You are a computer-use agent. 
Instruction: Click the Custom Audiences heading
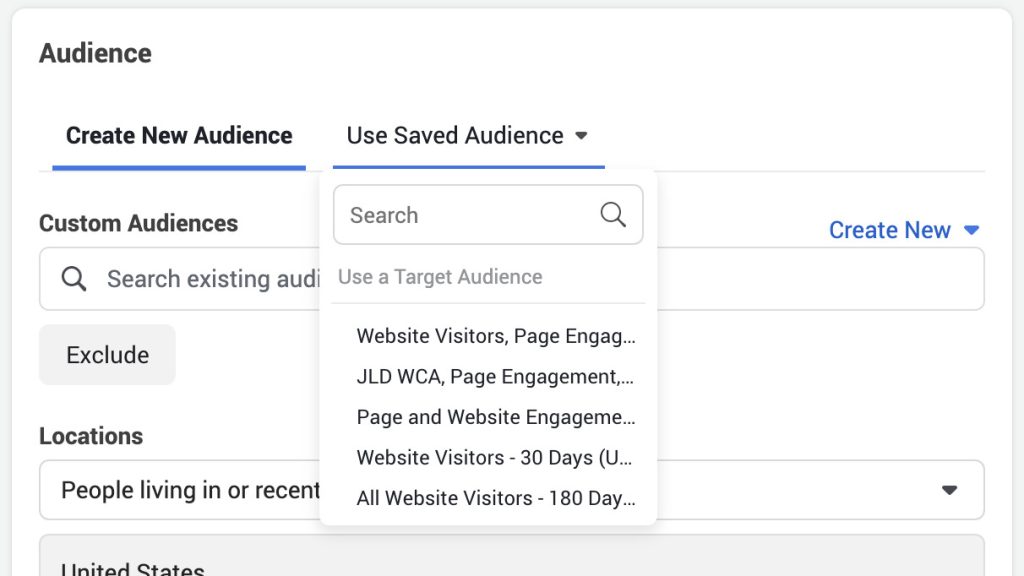click(x=138, y=223)
